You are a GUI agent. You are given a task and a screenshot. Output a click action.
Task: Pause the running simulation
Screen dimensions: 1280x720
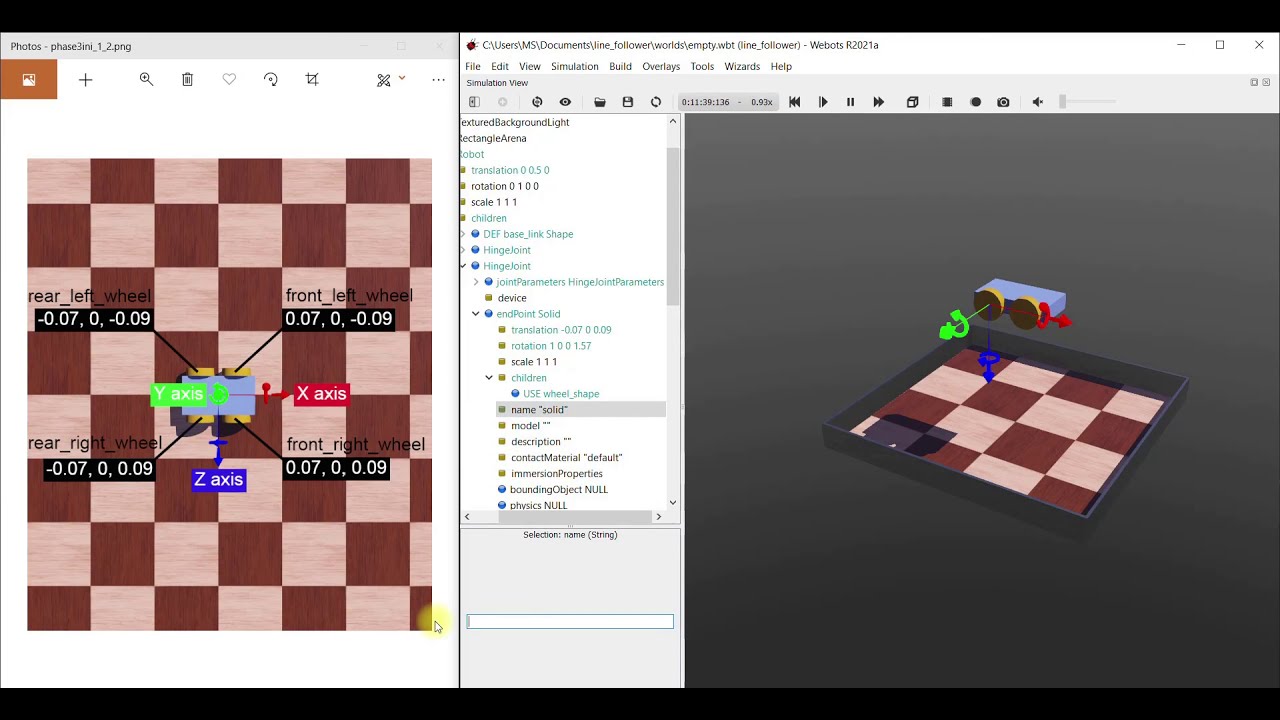(x=851, y=102)
